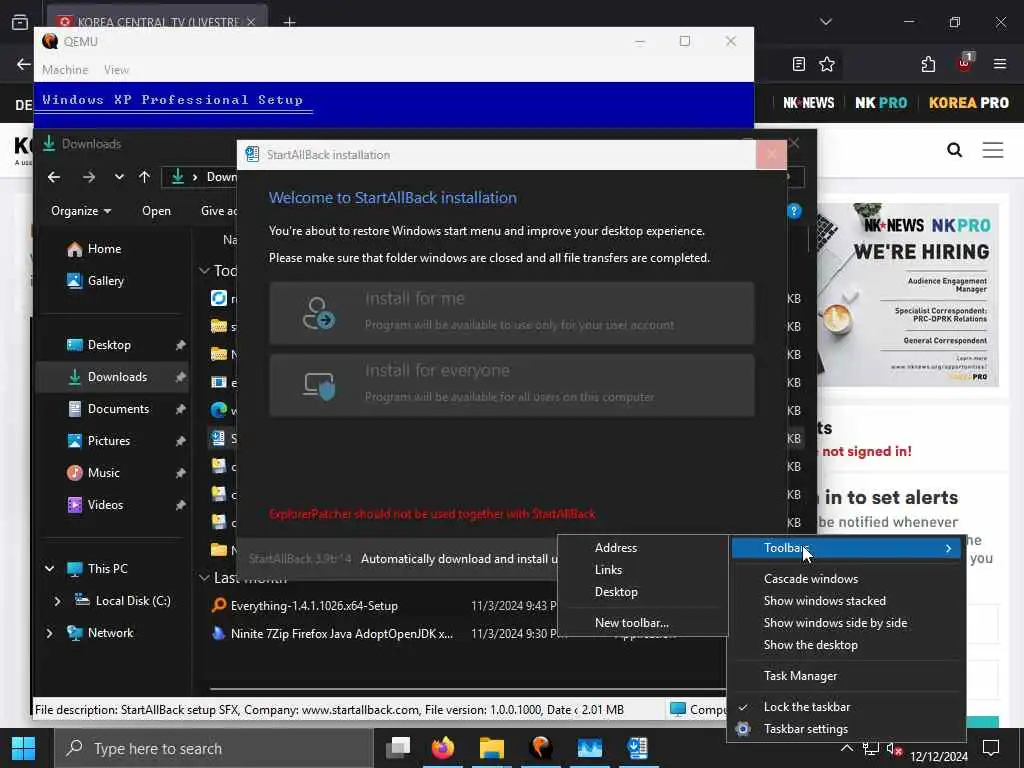Click Explorer forward arrow in Downloads
This screenshot has height=768, width=1024.
(89, 177)
